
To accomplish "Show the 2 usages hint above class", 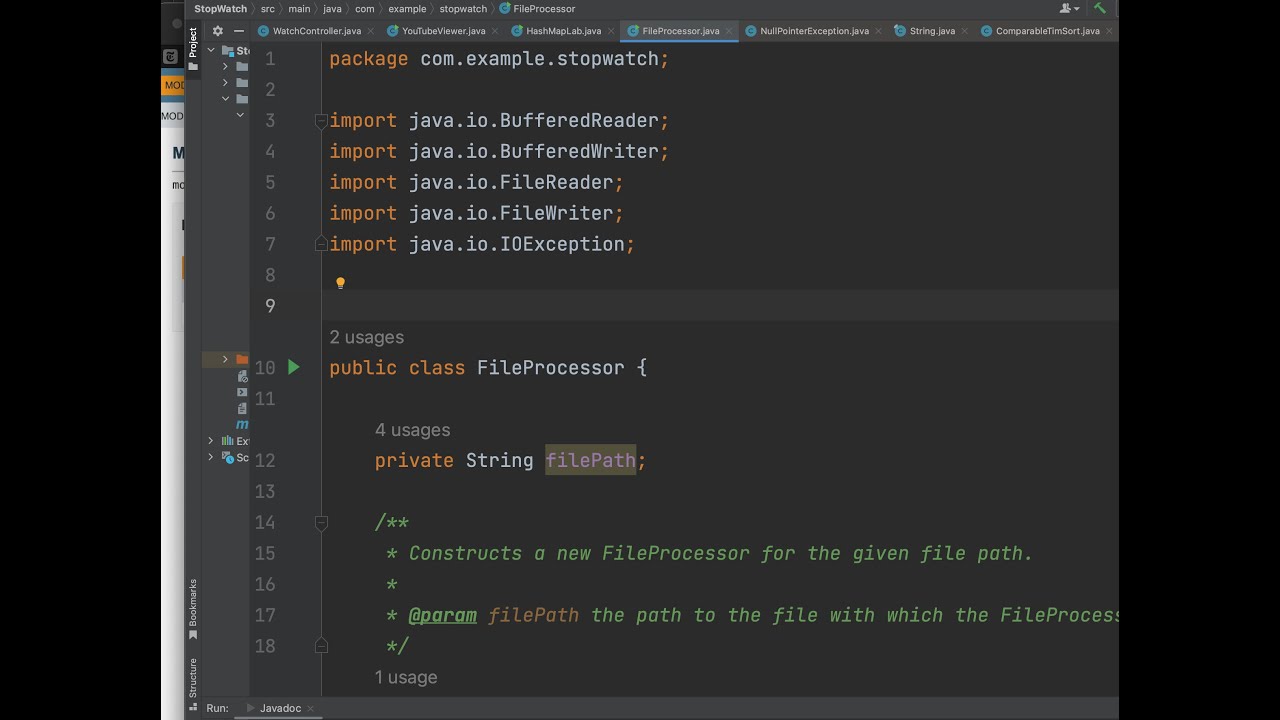I will tap(367, 338).
